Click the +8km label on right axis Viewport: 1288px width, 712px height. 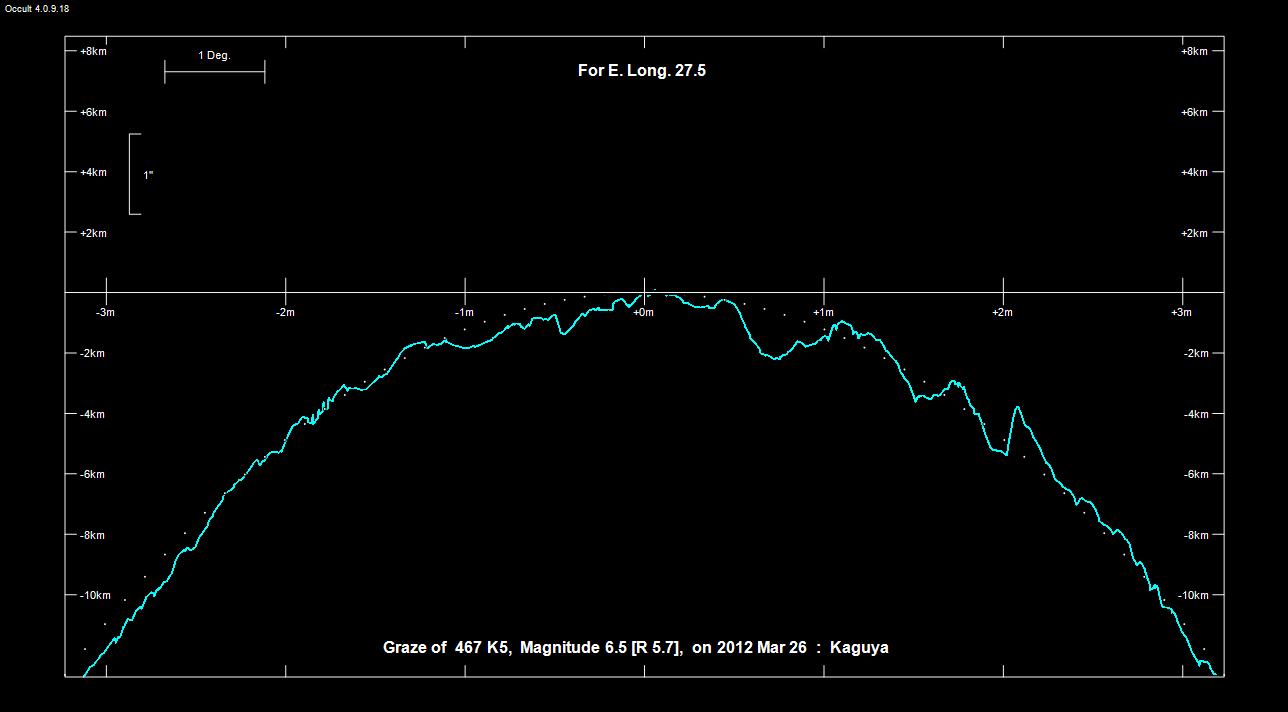(x=1195, y=51)
